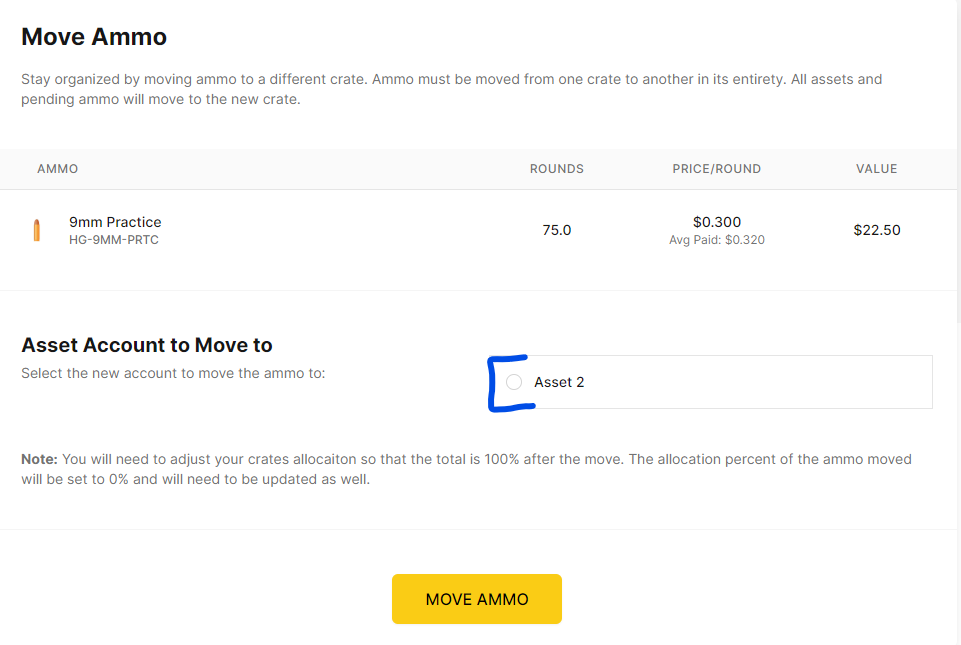This screenshot has width=961, height=645.
Task: Click the 9mm bullet icon
Action: (37, 230)
